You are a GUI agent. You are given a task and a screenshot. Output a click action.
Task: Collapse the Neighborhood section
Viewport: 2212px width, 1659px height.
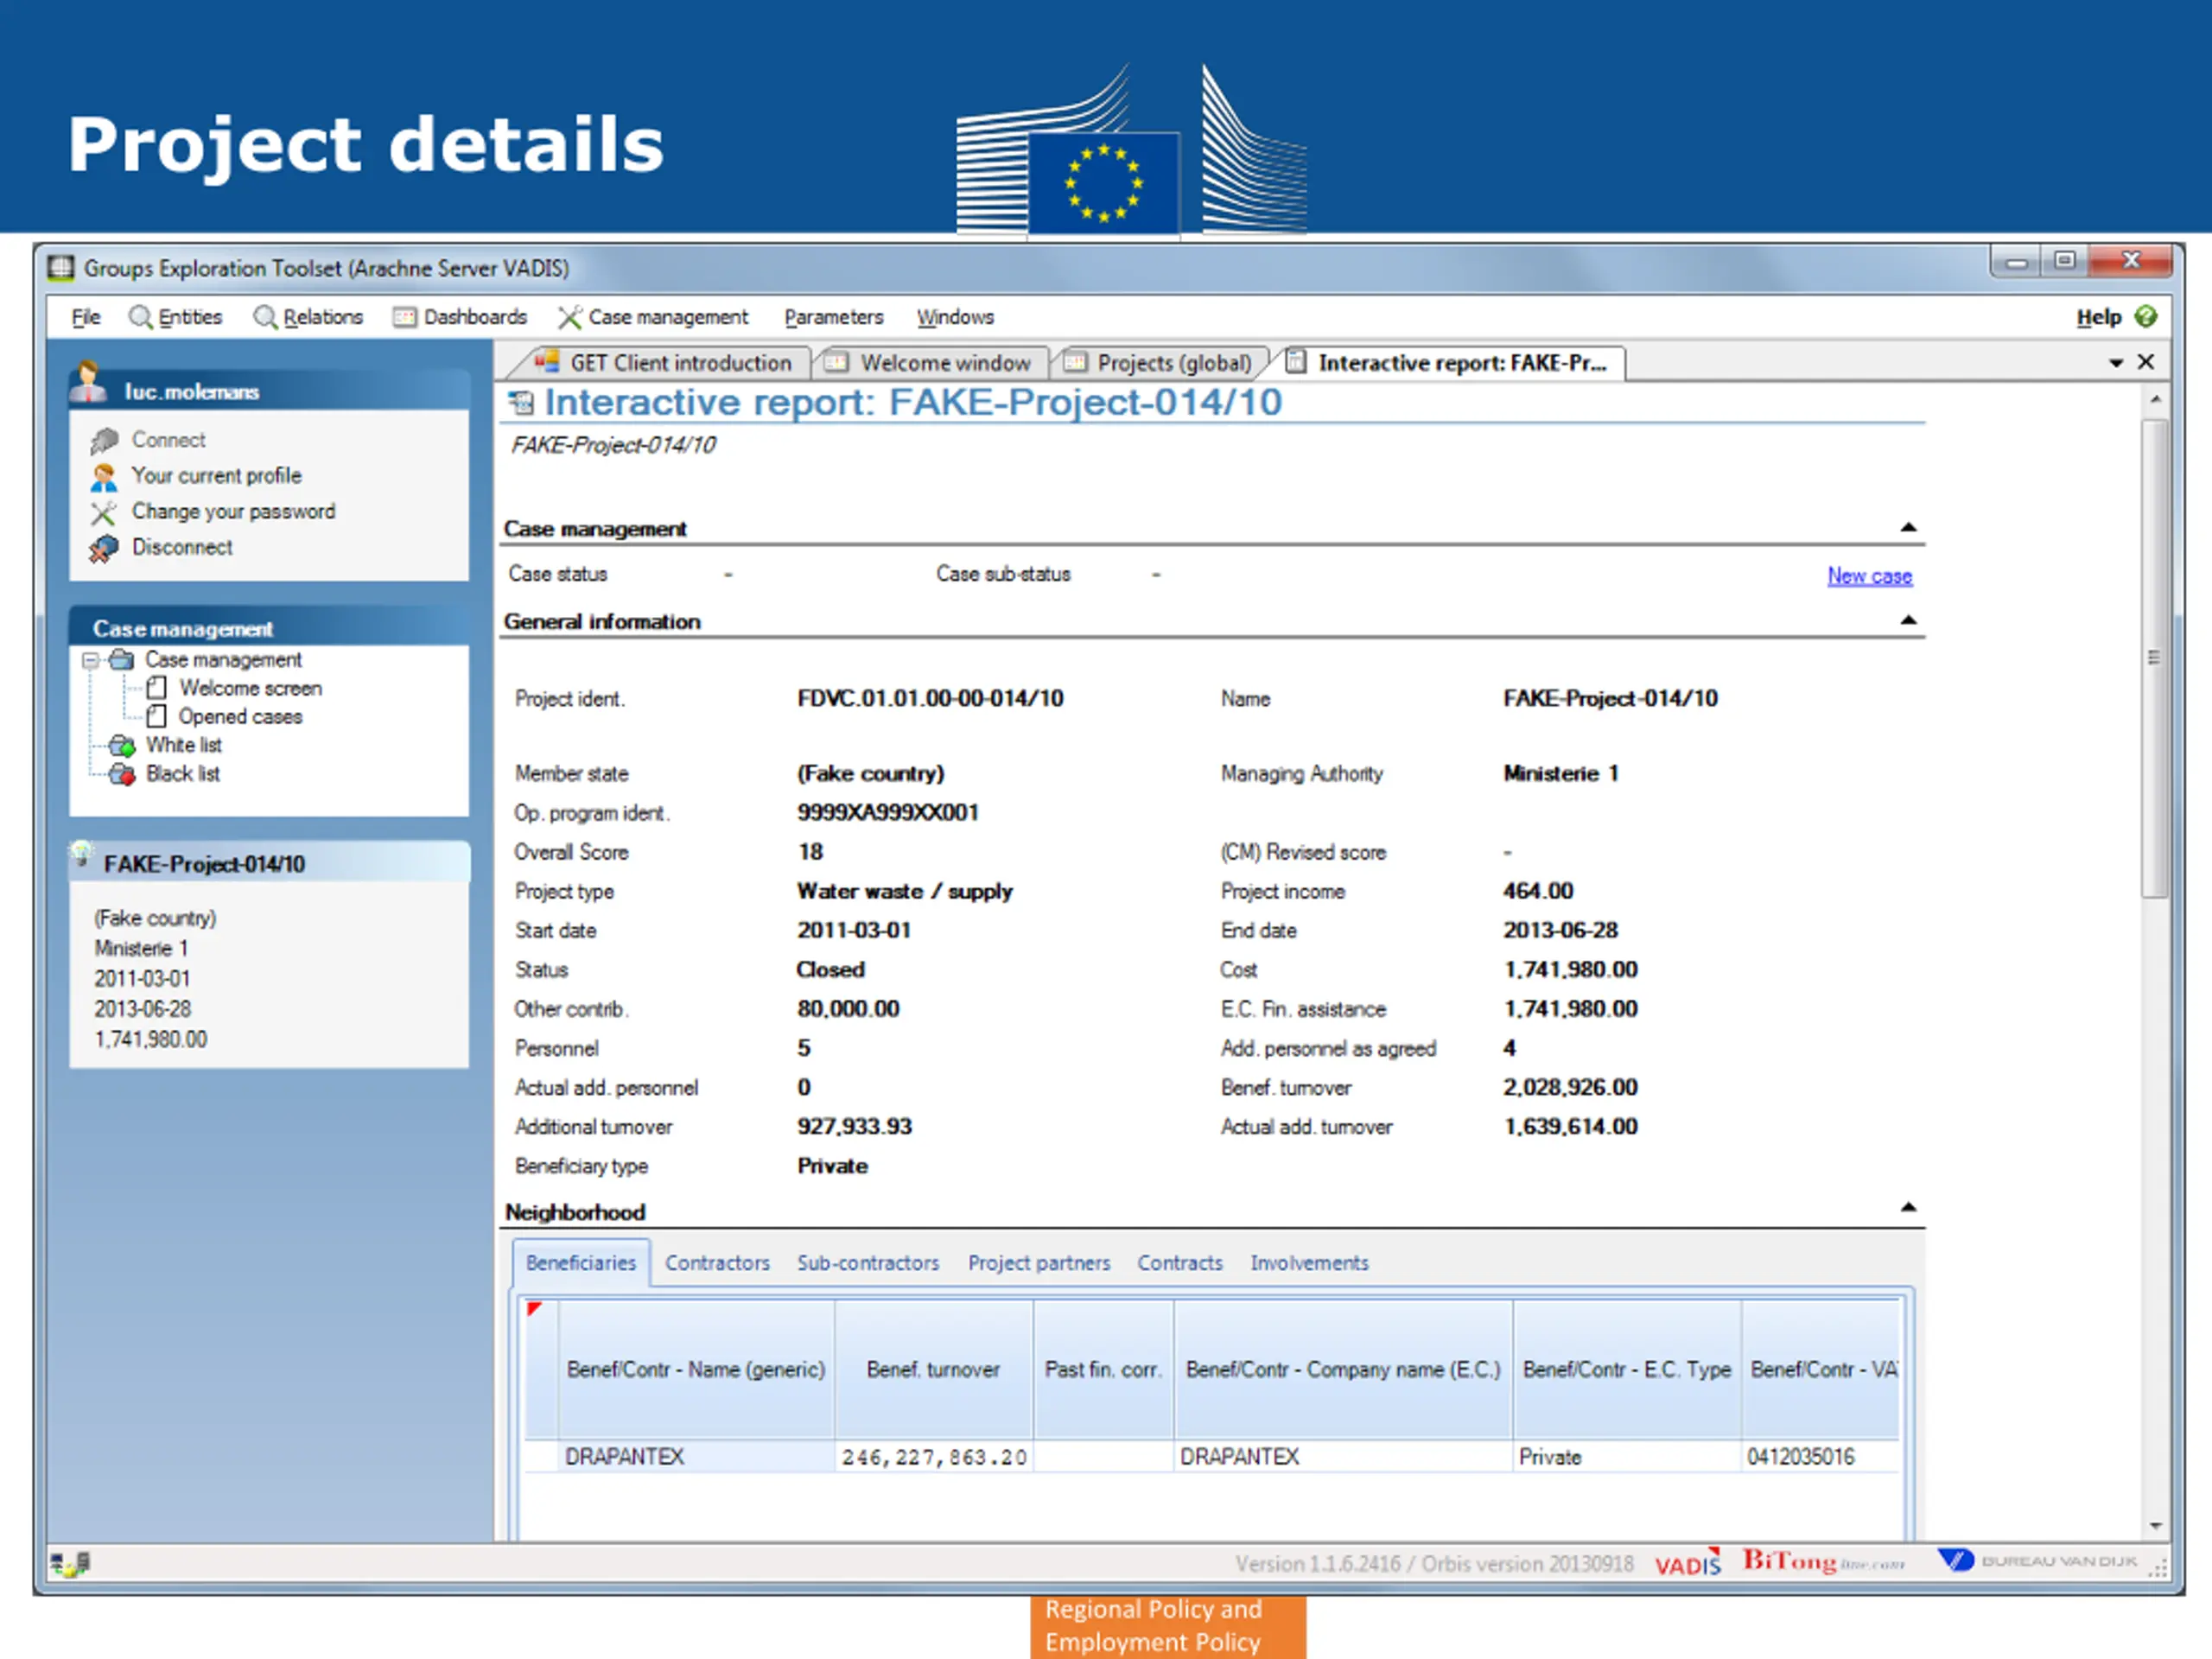pos(1908,1207)
